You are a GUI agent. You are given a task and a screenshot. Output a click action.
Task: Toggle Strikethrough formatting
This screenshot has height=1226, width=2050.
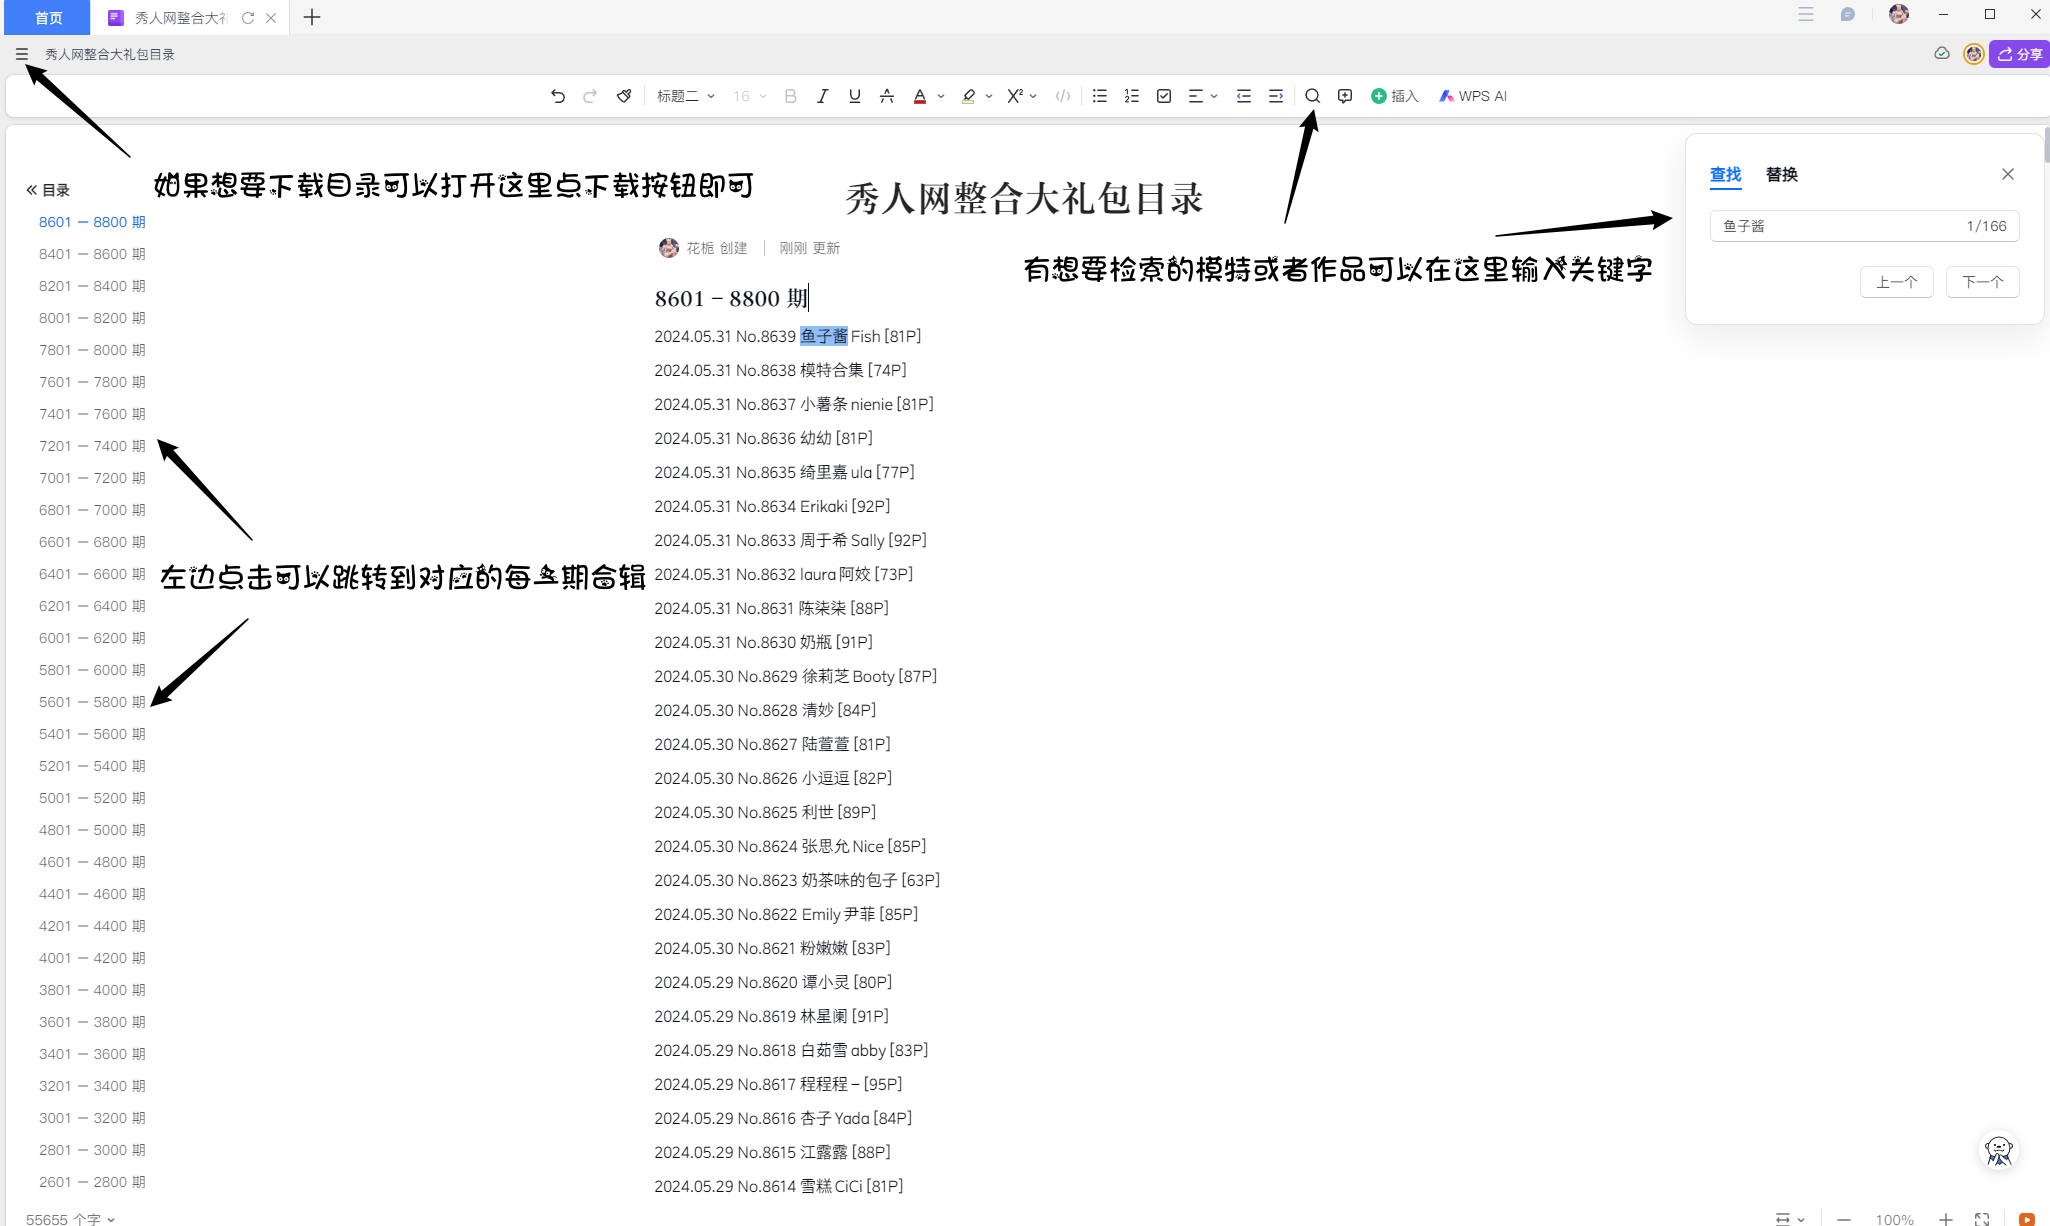(885, 96)
